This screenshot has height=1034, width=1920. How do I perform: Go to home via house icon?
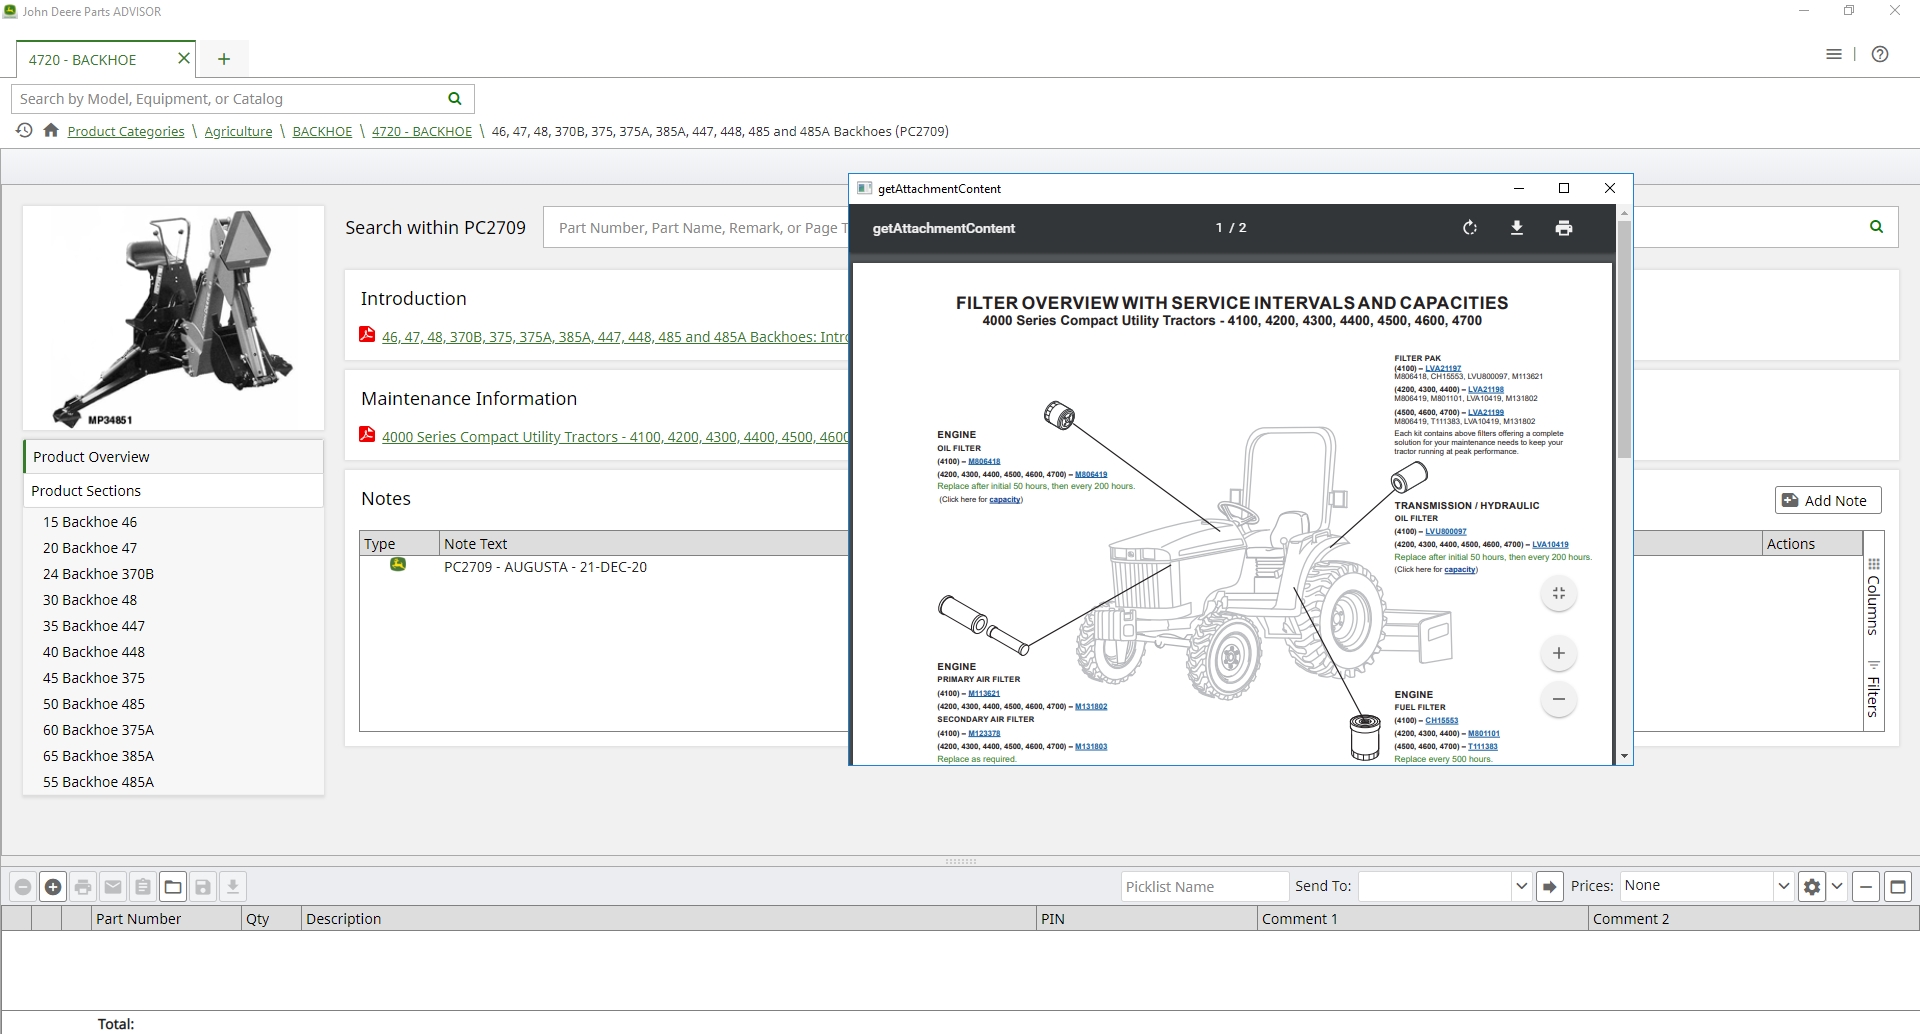click(51, 130)
